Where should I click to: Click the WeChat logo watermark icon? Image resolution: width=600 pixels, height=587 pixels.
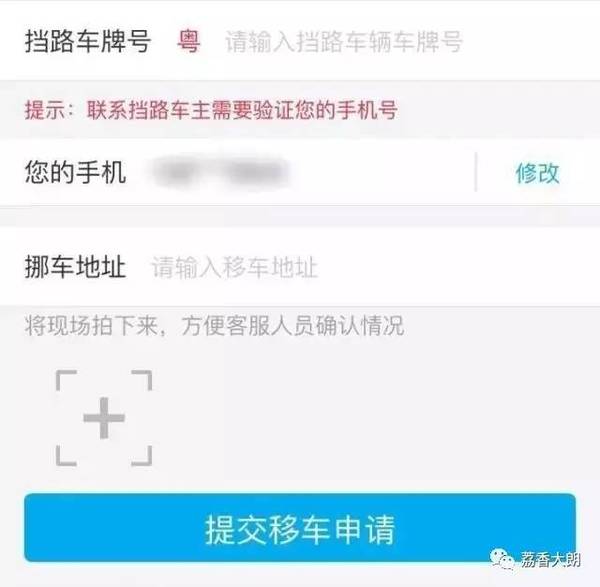click(503, 560)
